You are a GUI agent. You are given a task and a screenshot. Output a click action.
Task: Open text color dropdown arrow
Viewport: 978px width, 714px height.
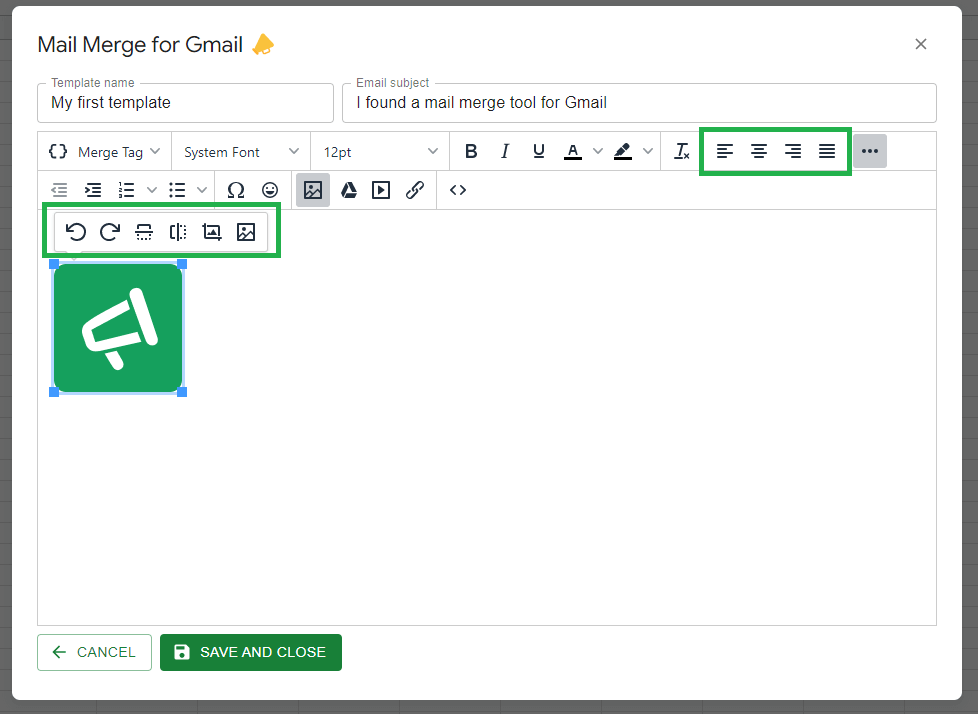click(x=598, y=151)
